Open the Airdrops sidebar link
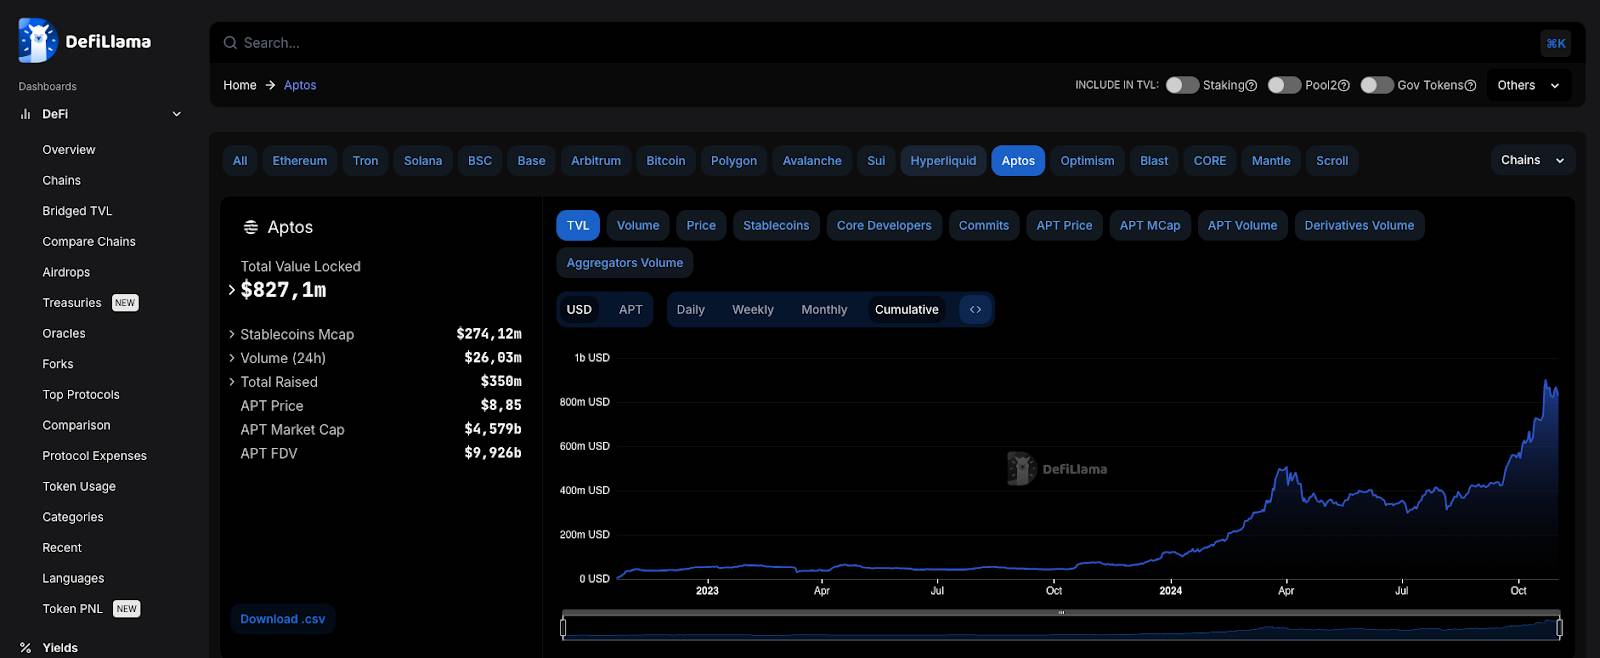 tap(66, 272)
